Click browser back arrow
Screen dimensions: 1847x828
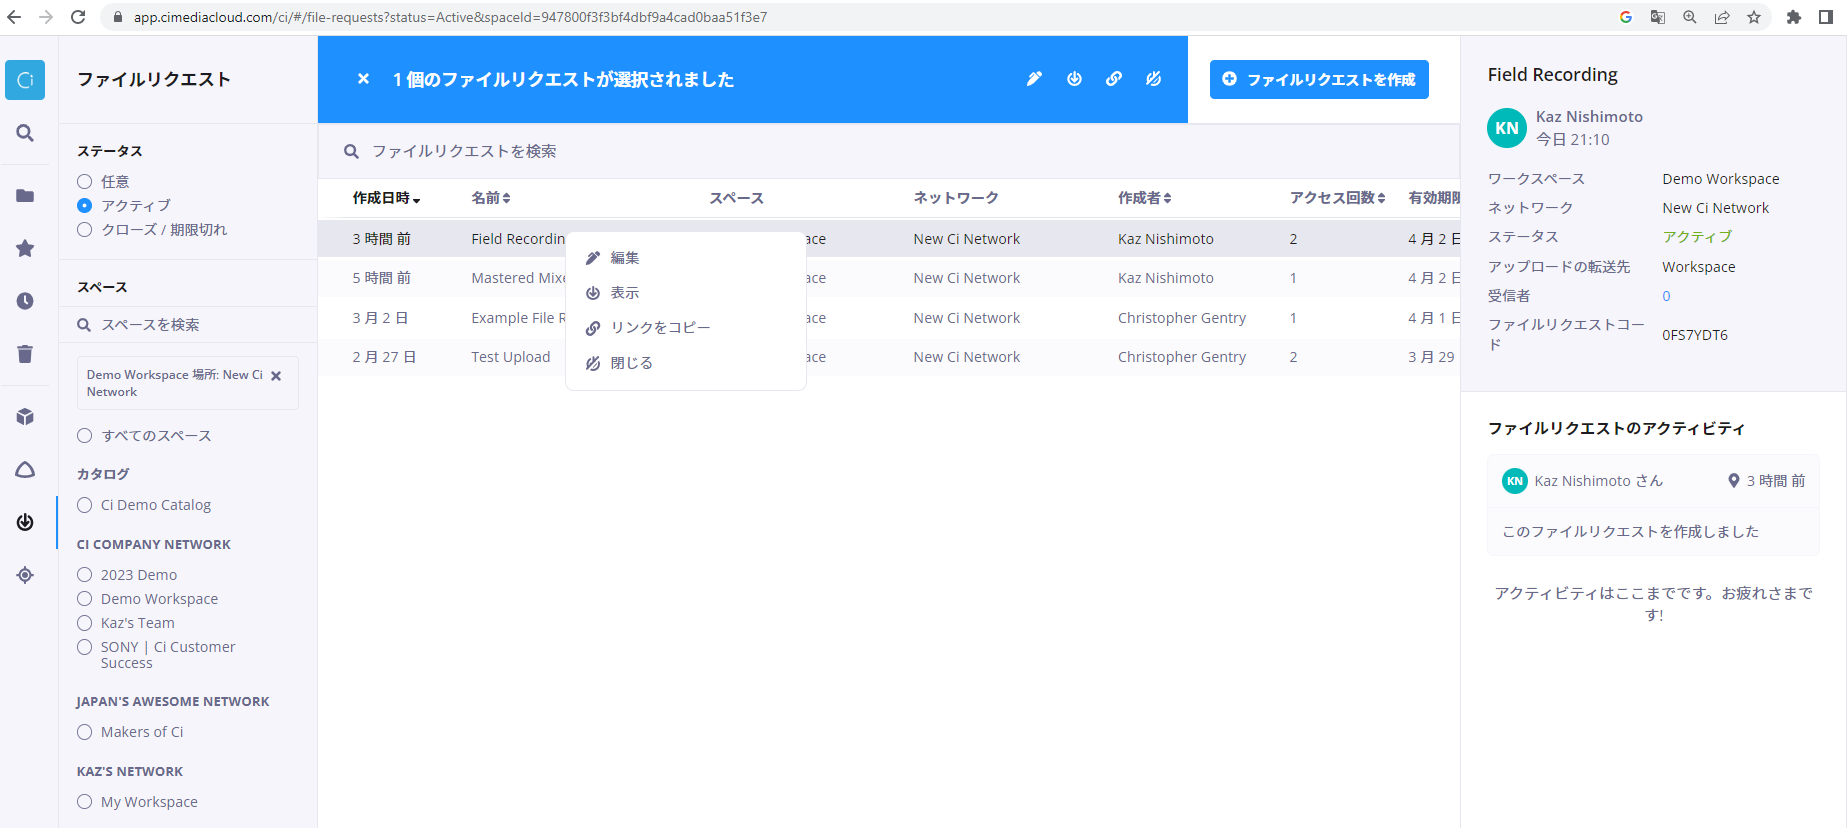pyautogui.click(x=14, y=17)
